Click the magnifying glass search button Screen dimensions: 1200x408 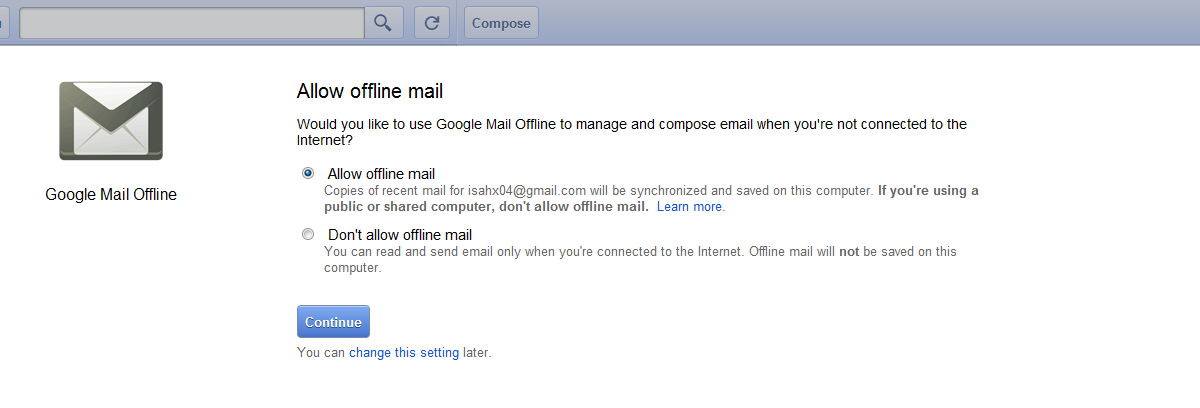[x=383, y=23]
